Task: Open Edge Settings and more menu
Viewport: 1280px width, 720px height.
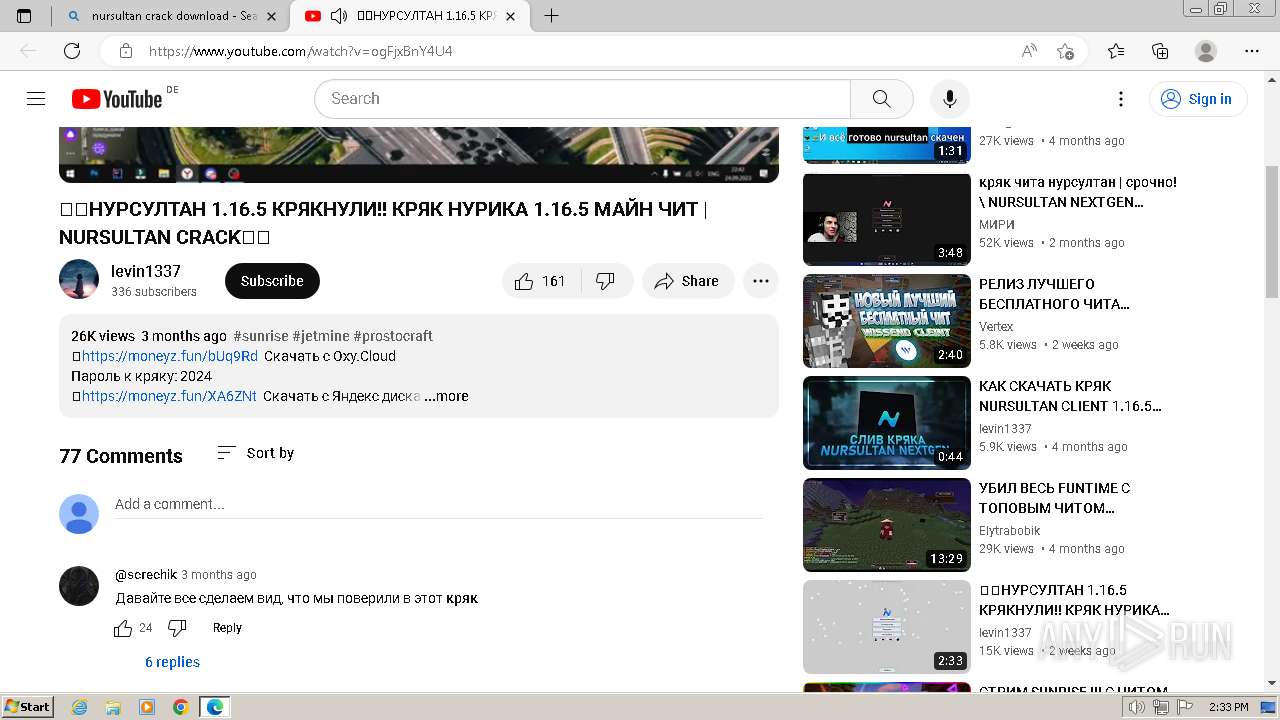Action: coord(1251,51)
